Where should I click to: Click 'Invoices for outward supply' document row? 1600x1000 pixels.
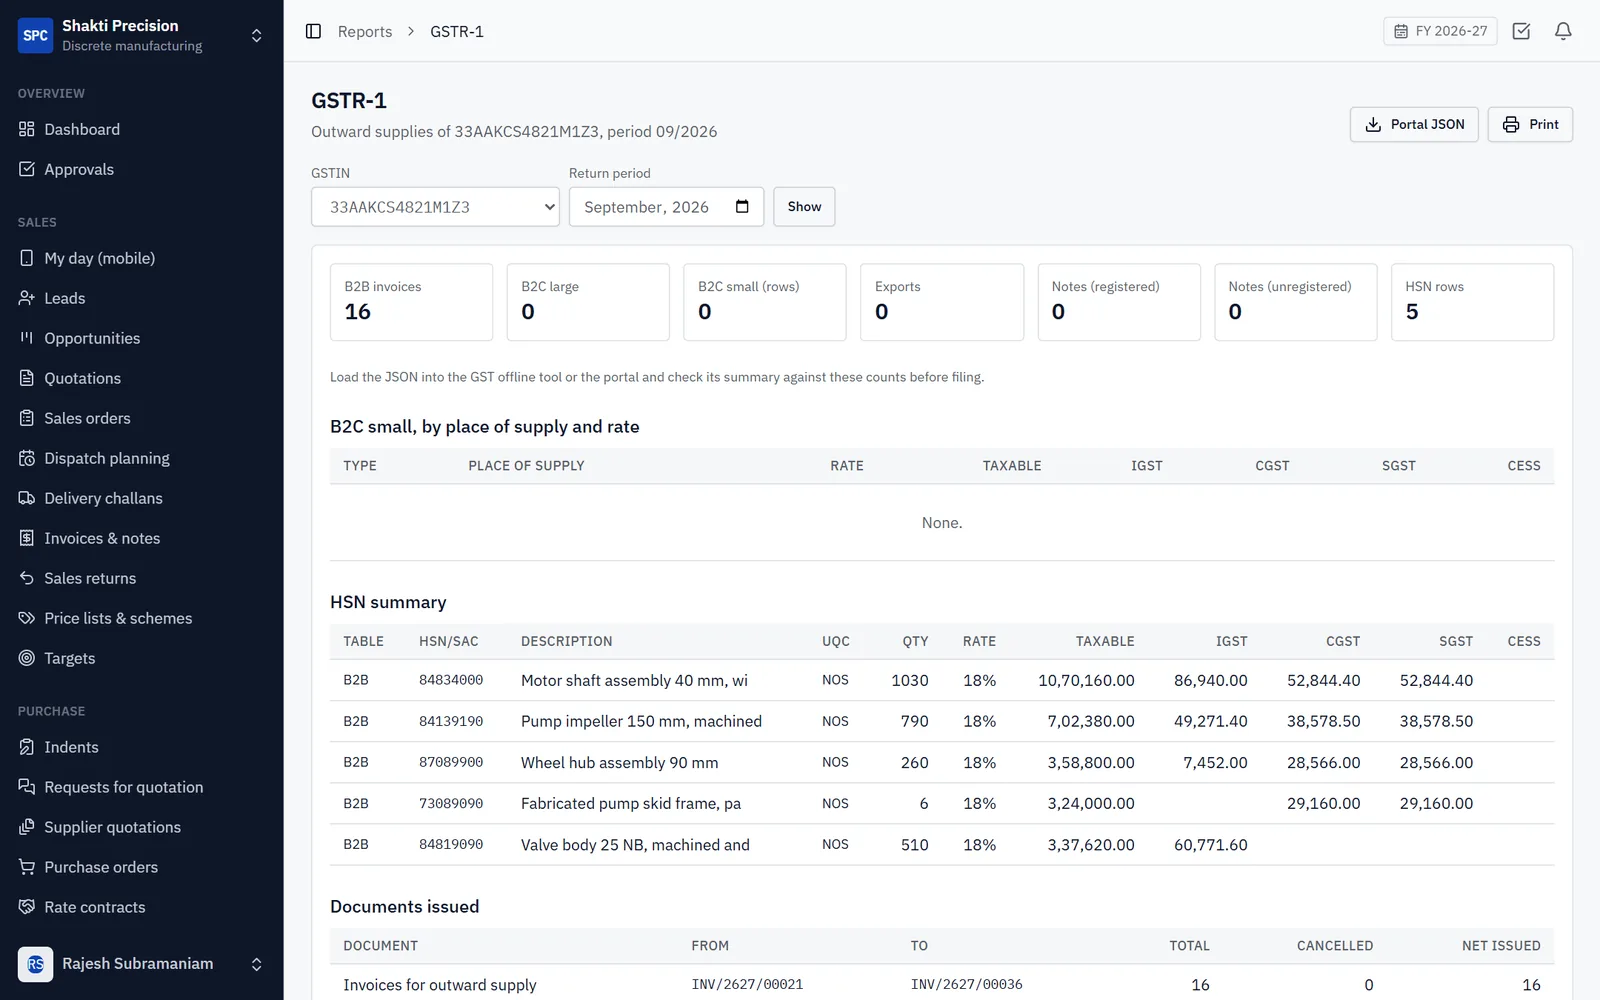942,984
